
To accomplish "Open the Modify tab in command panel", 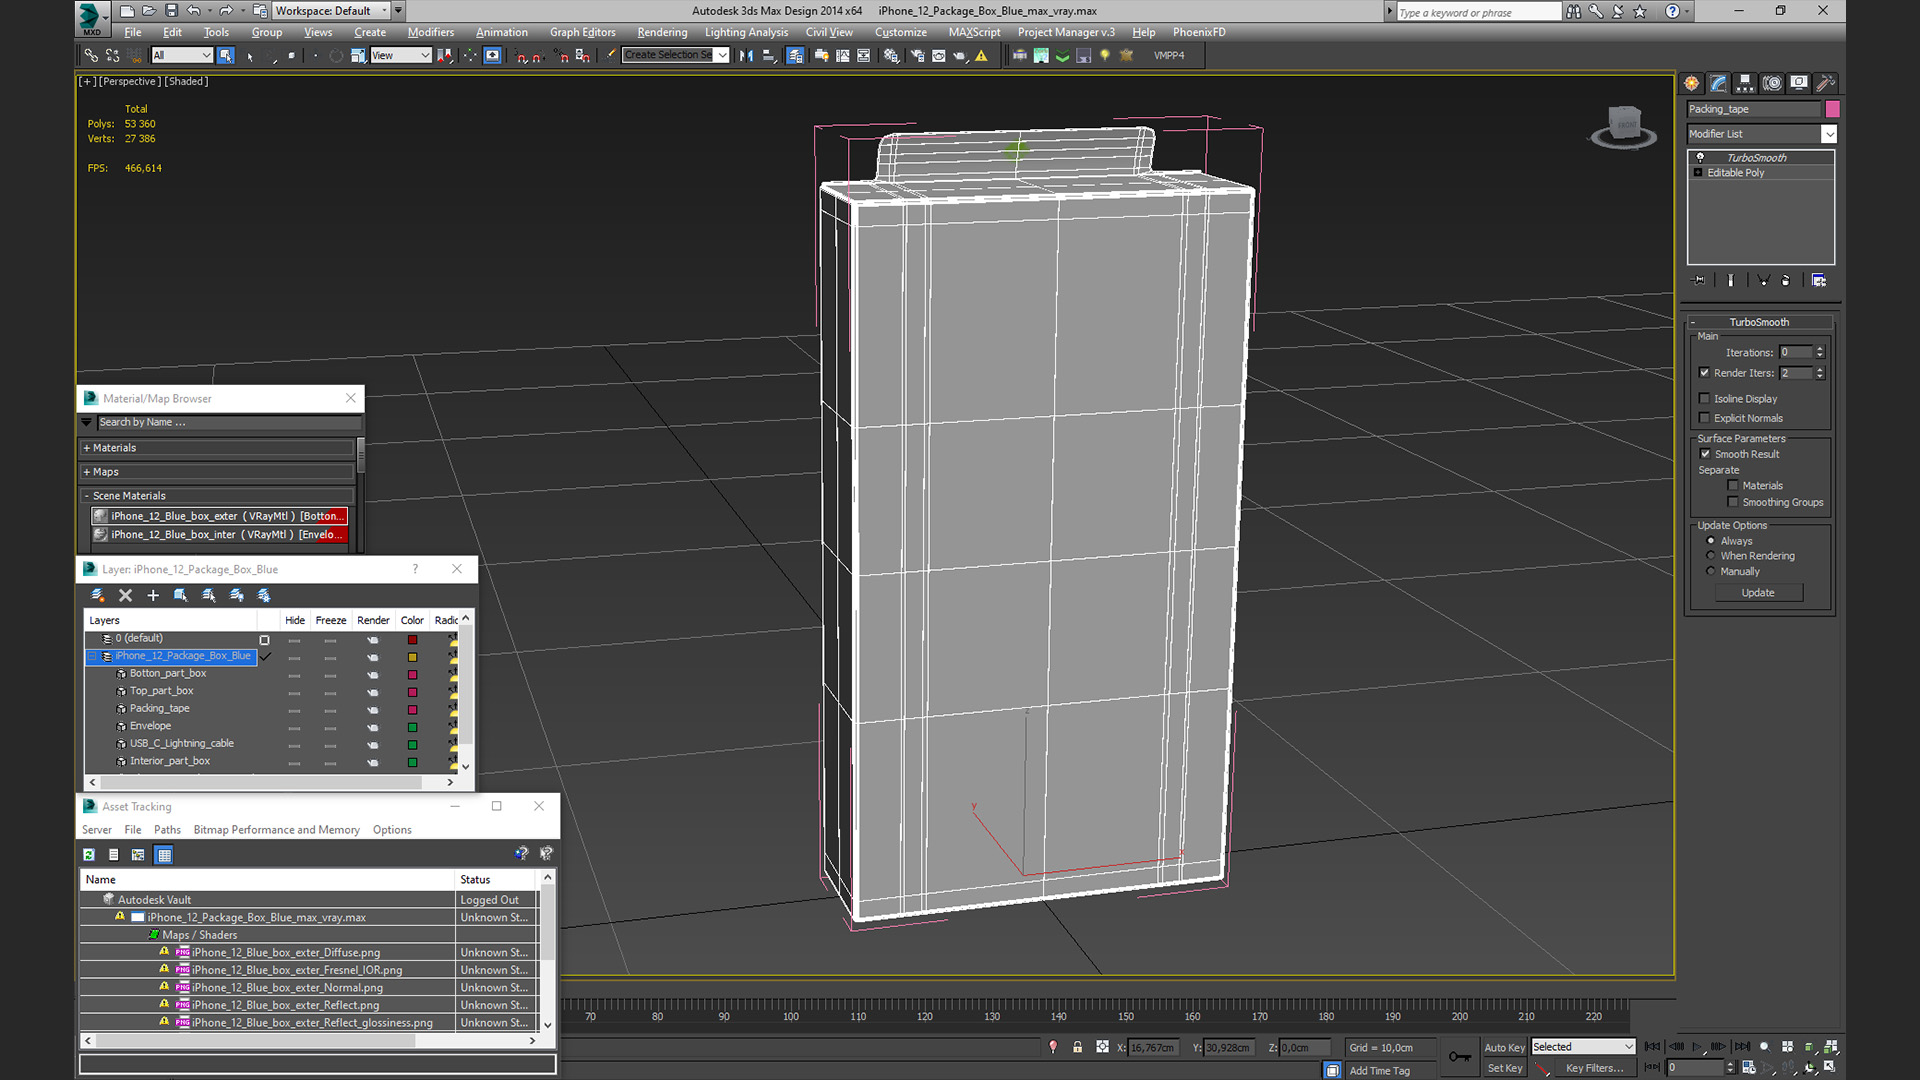I will [x=1718, y=83].
